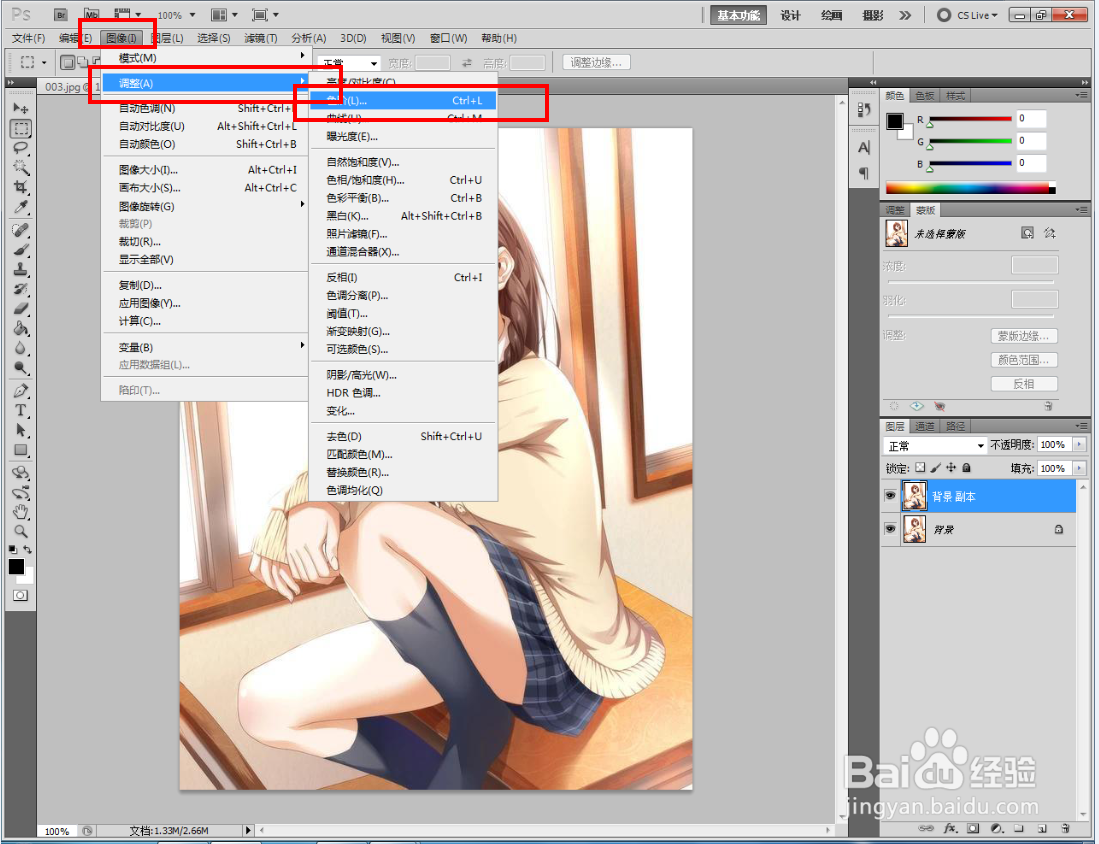
Task: Toggle lock image pixels brush icon
Action: 936,468
